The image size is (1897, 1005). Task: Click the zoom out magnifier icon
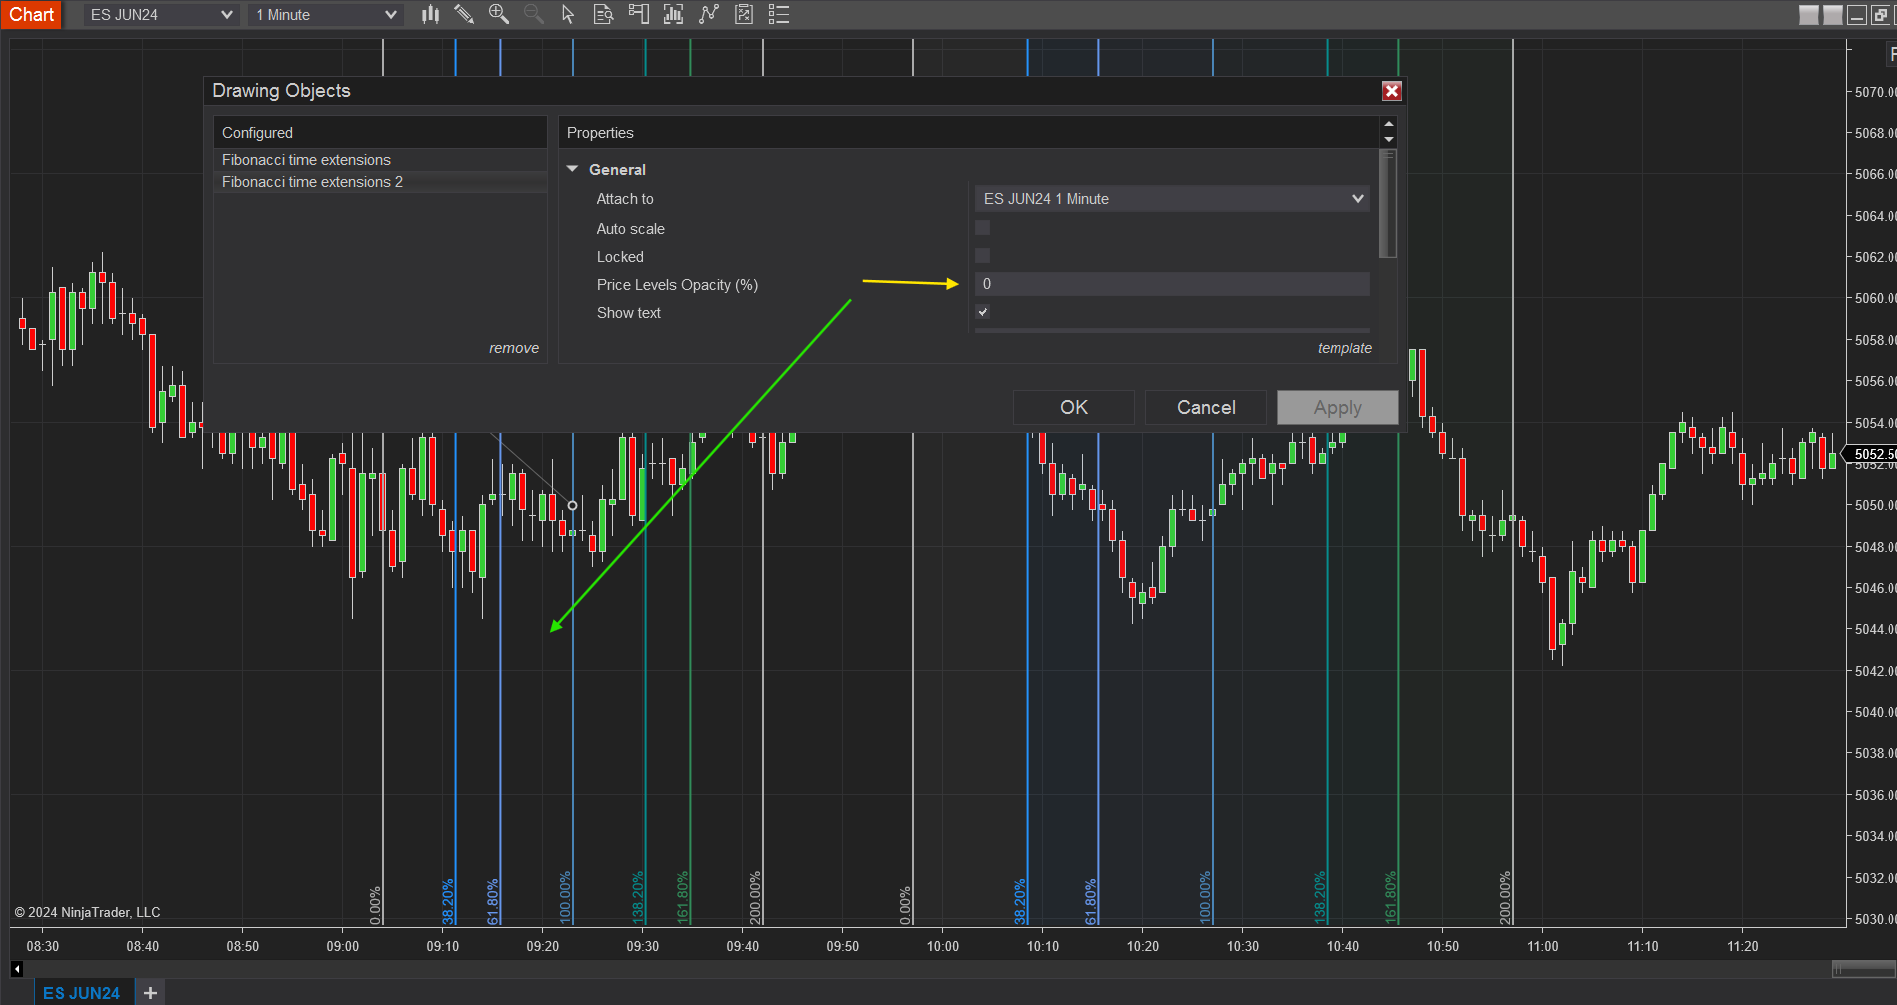click(x=534, y=14)
